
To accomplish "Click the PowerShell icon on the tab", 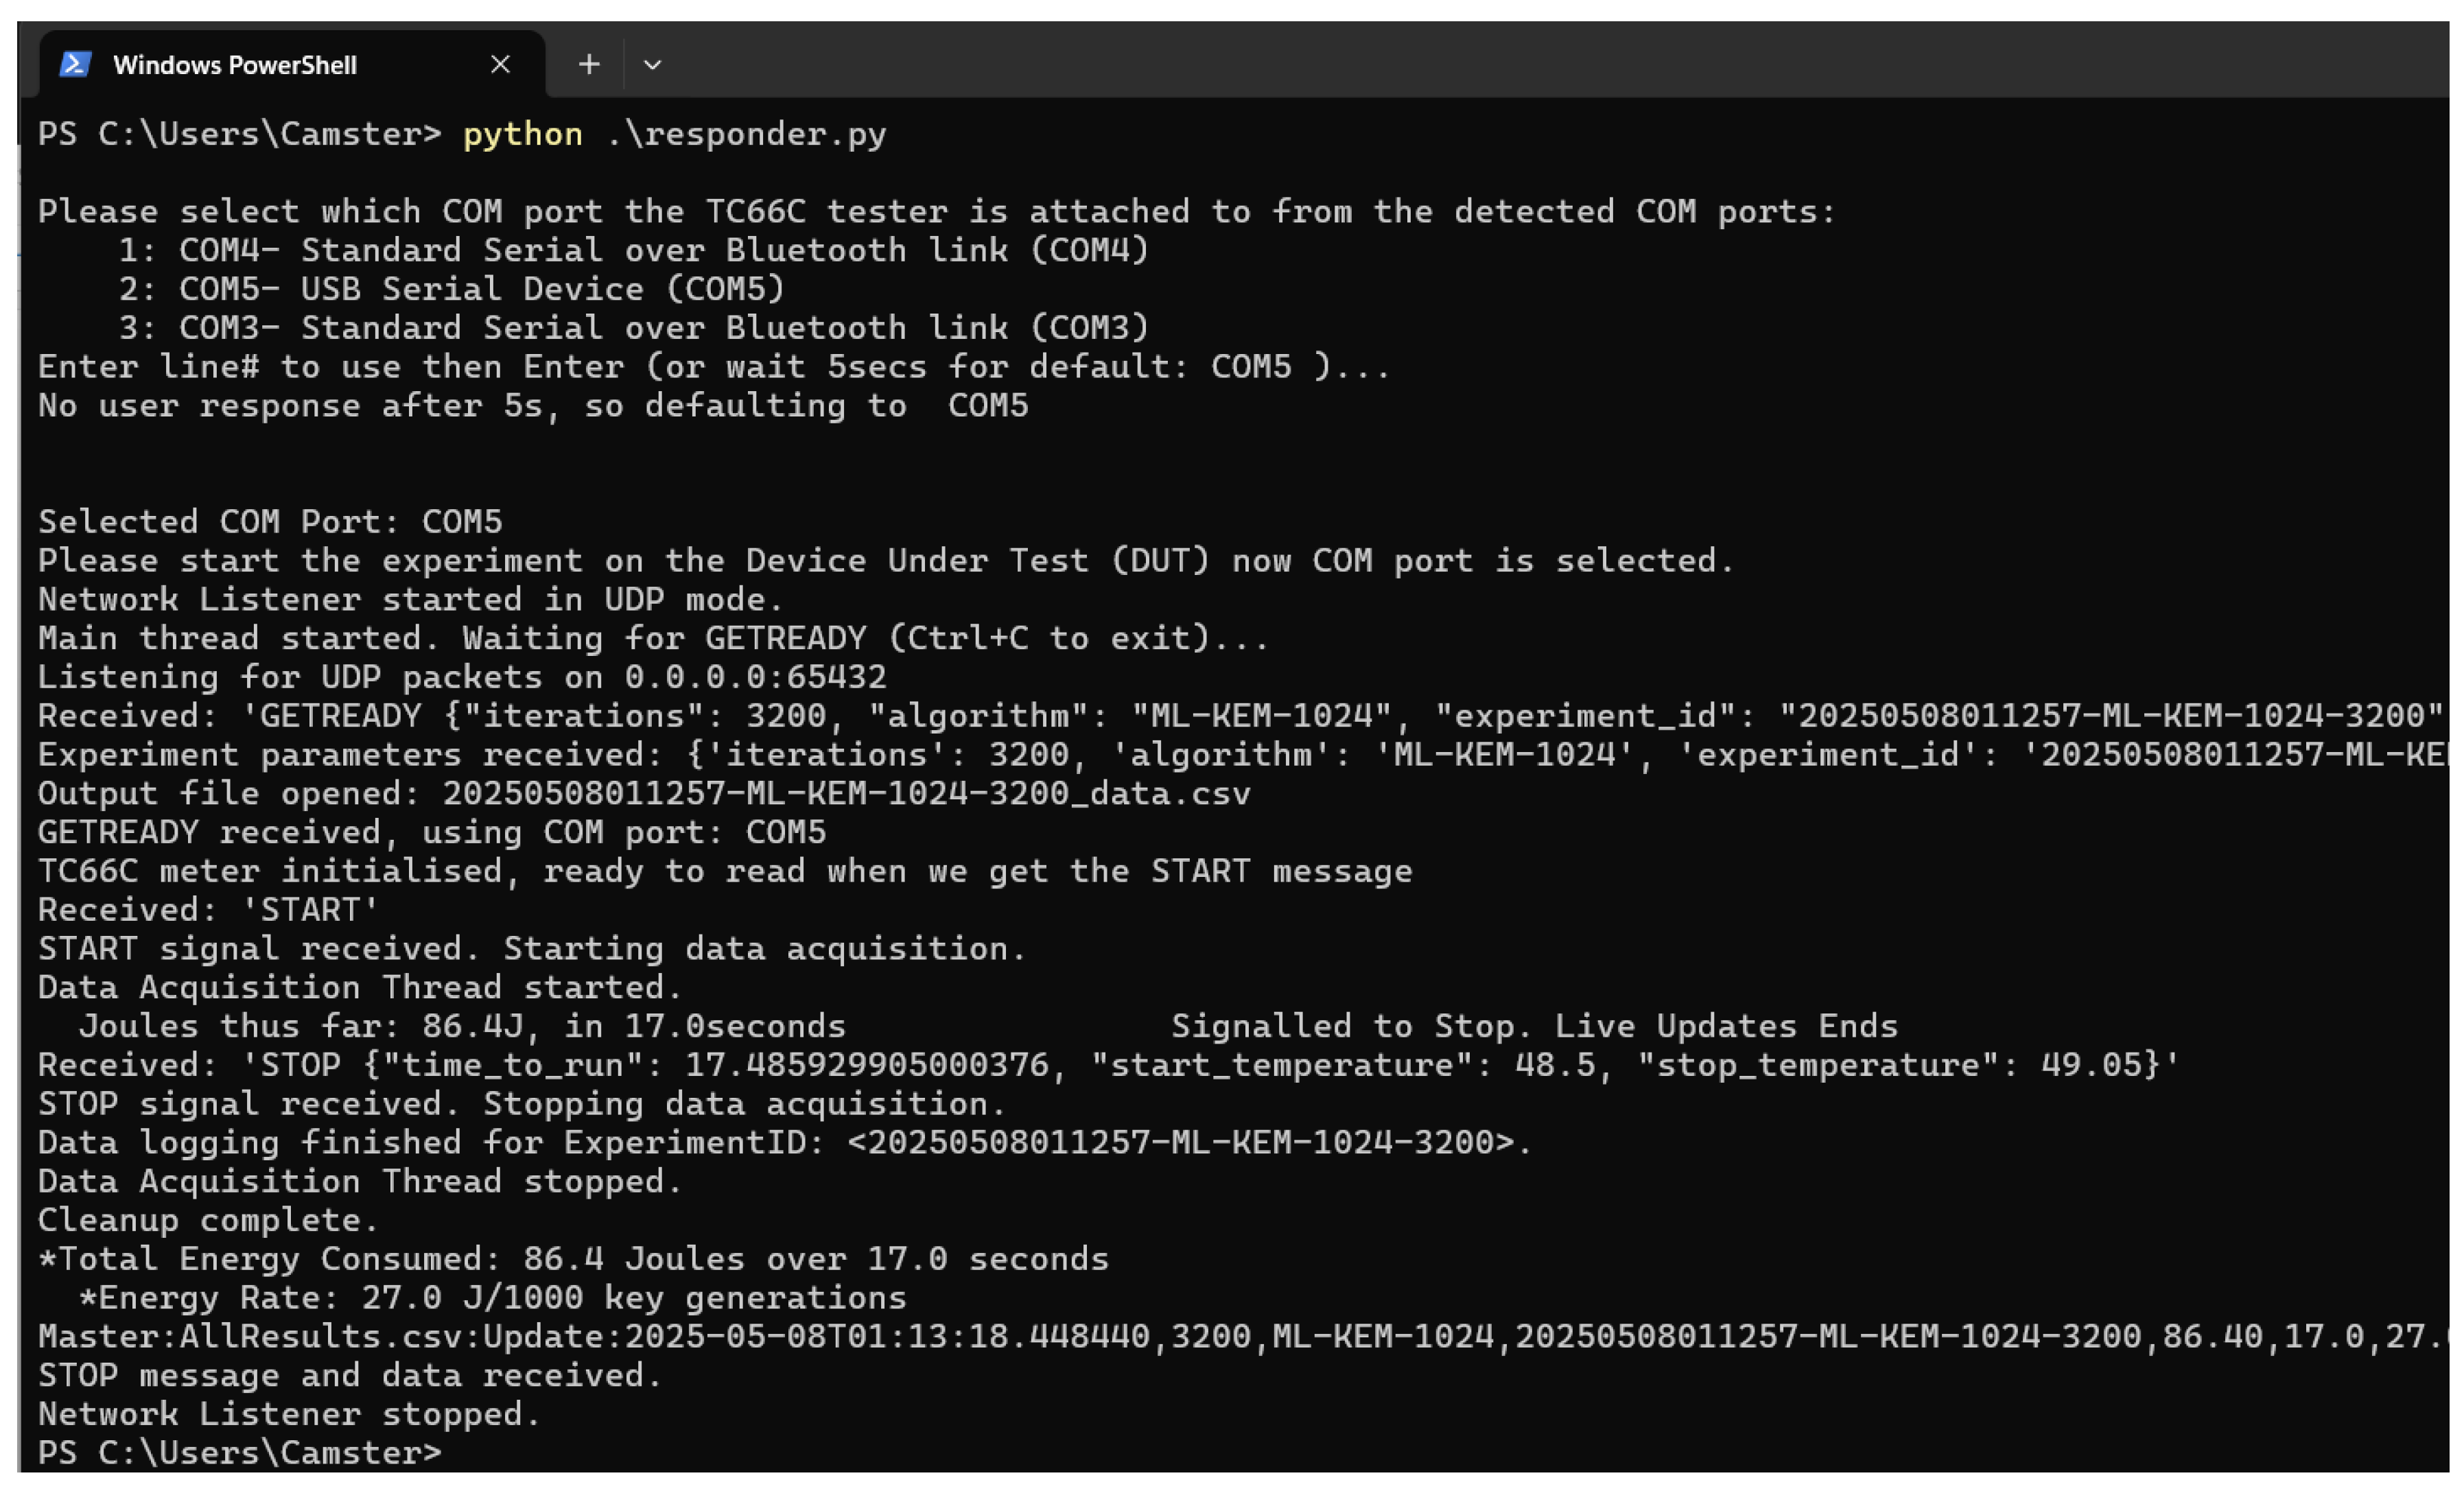I will [x=76, y=65].
